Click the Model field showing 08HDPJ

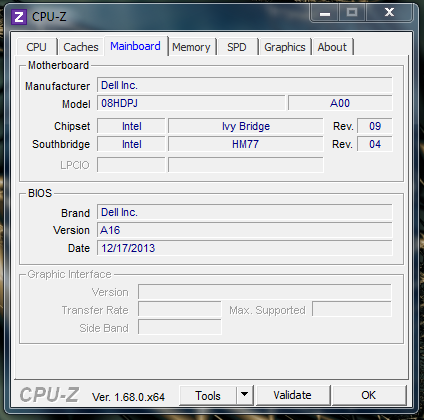point(191,103)
